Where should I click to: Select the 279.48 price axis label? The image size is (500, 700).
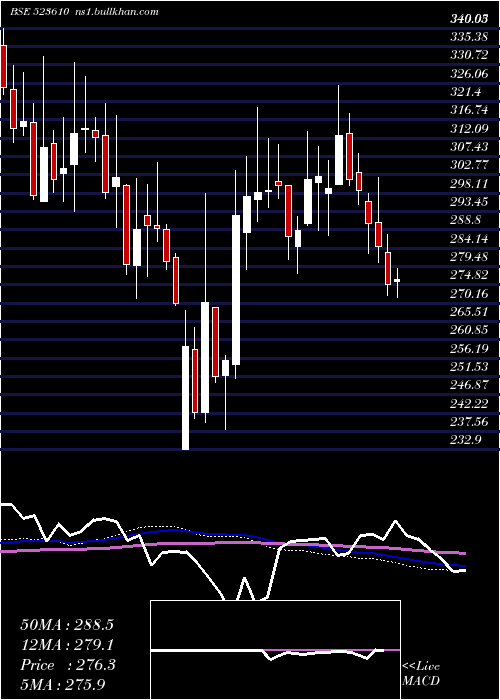click(x=467, y=257)
